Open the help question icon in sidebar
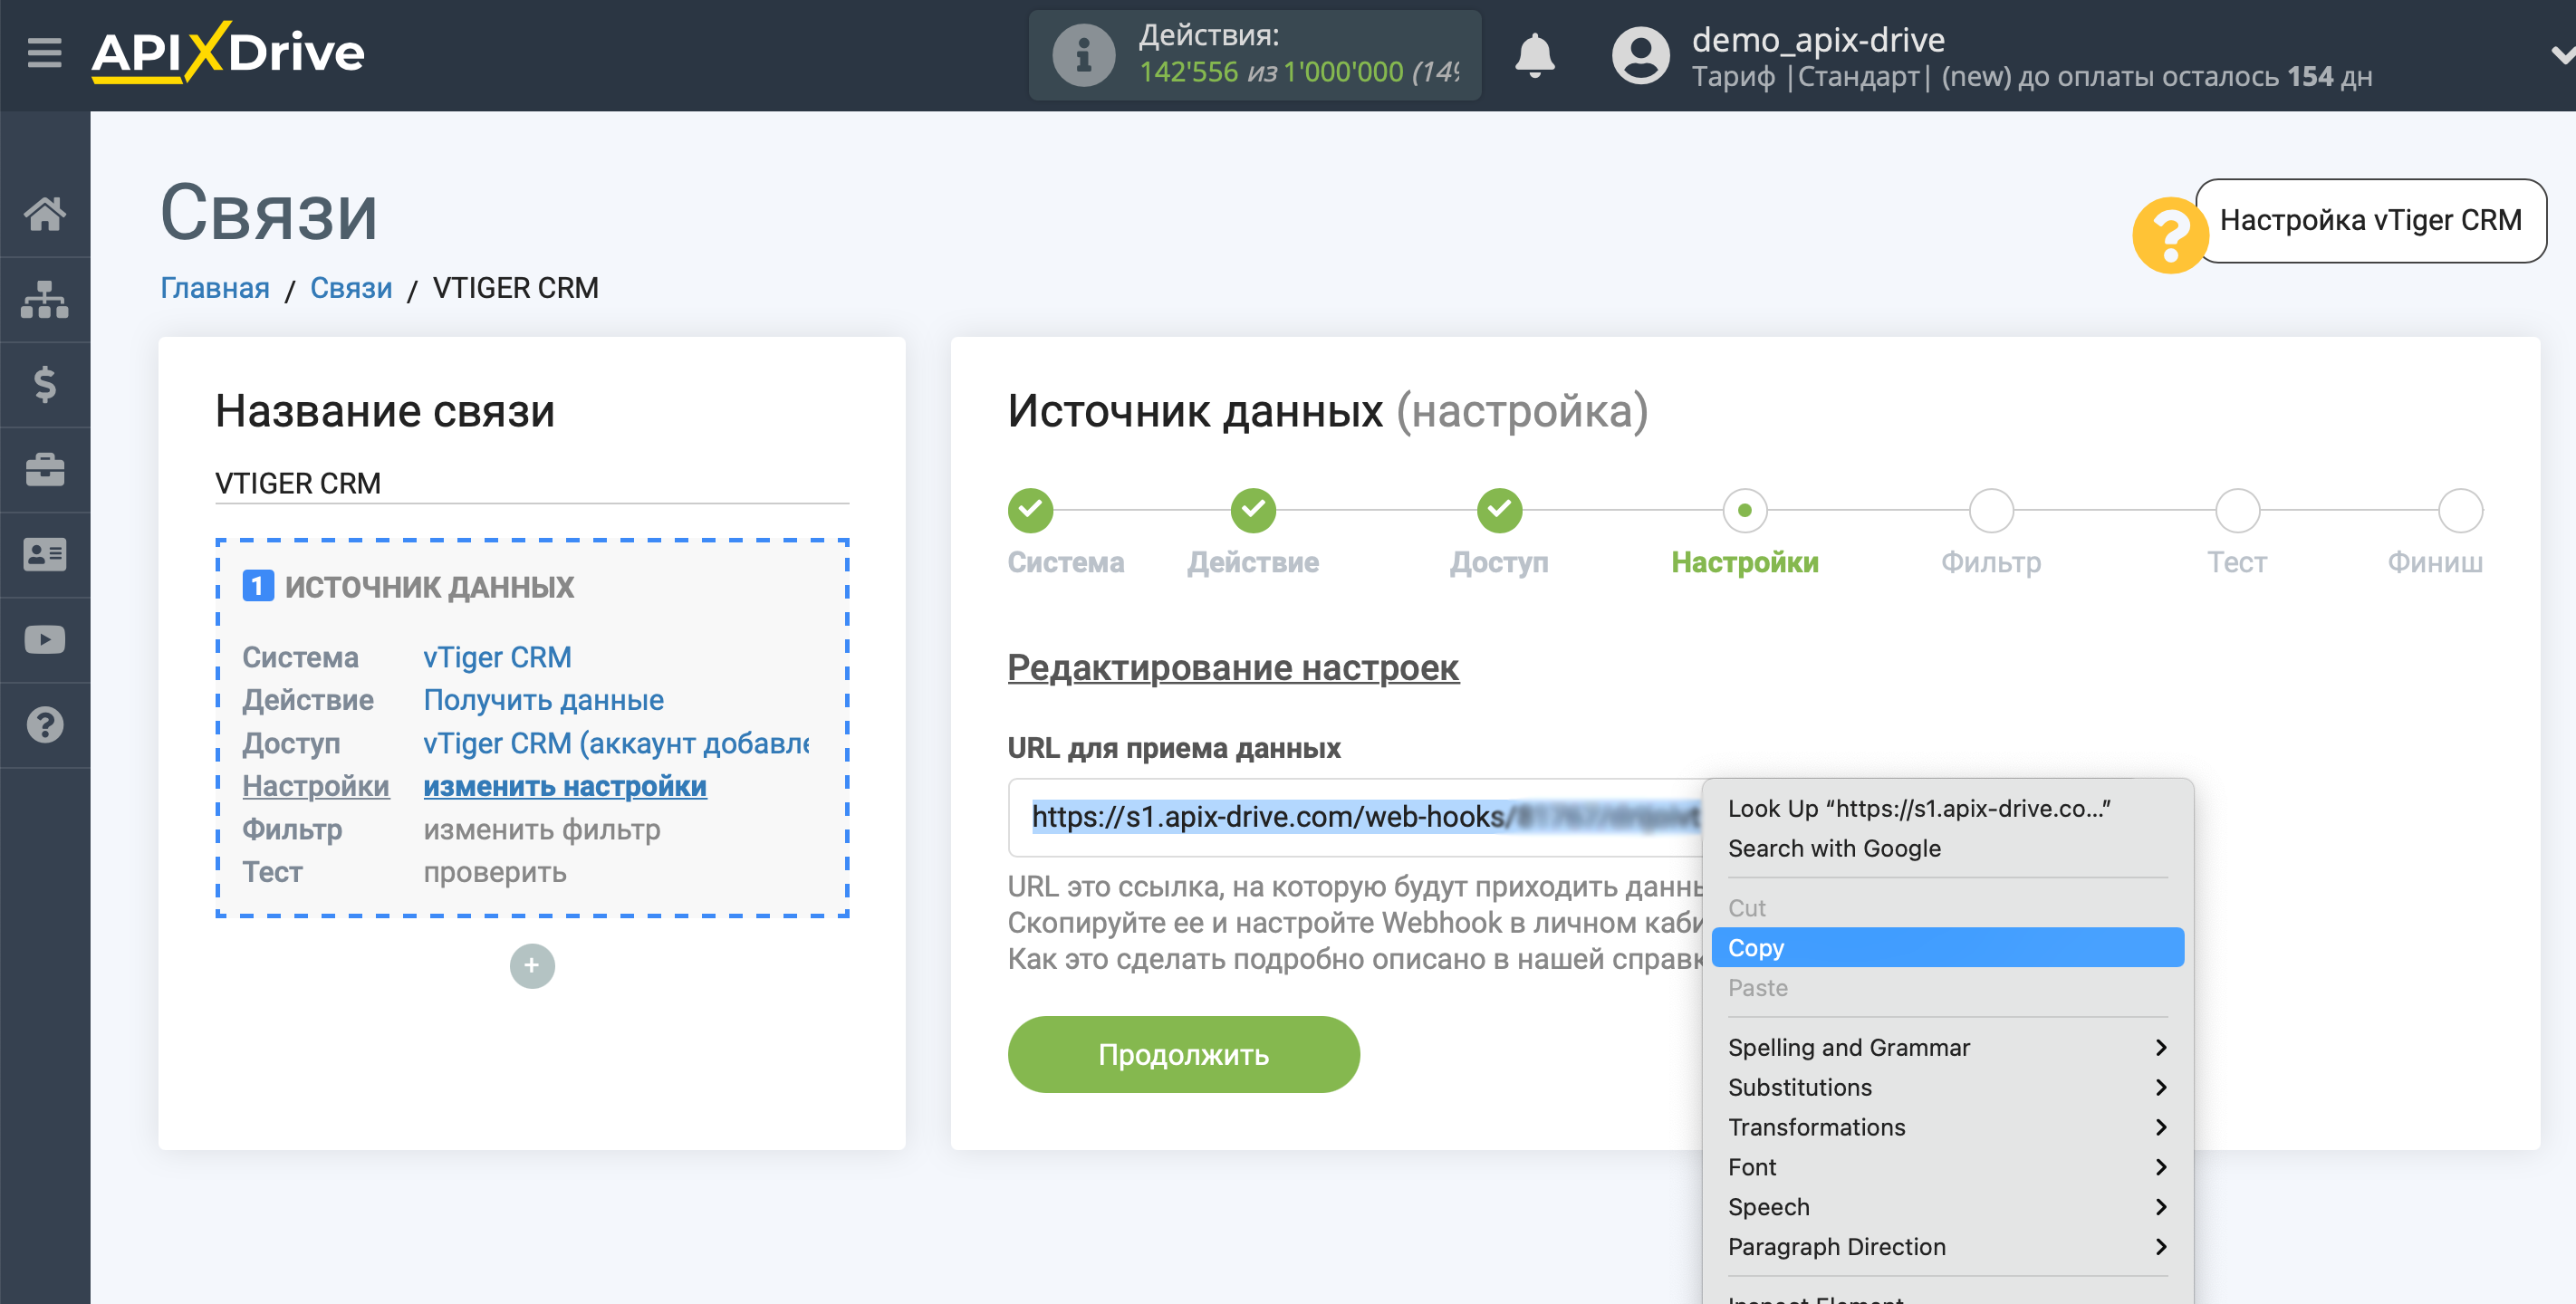 tap(45, 725)
